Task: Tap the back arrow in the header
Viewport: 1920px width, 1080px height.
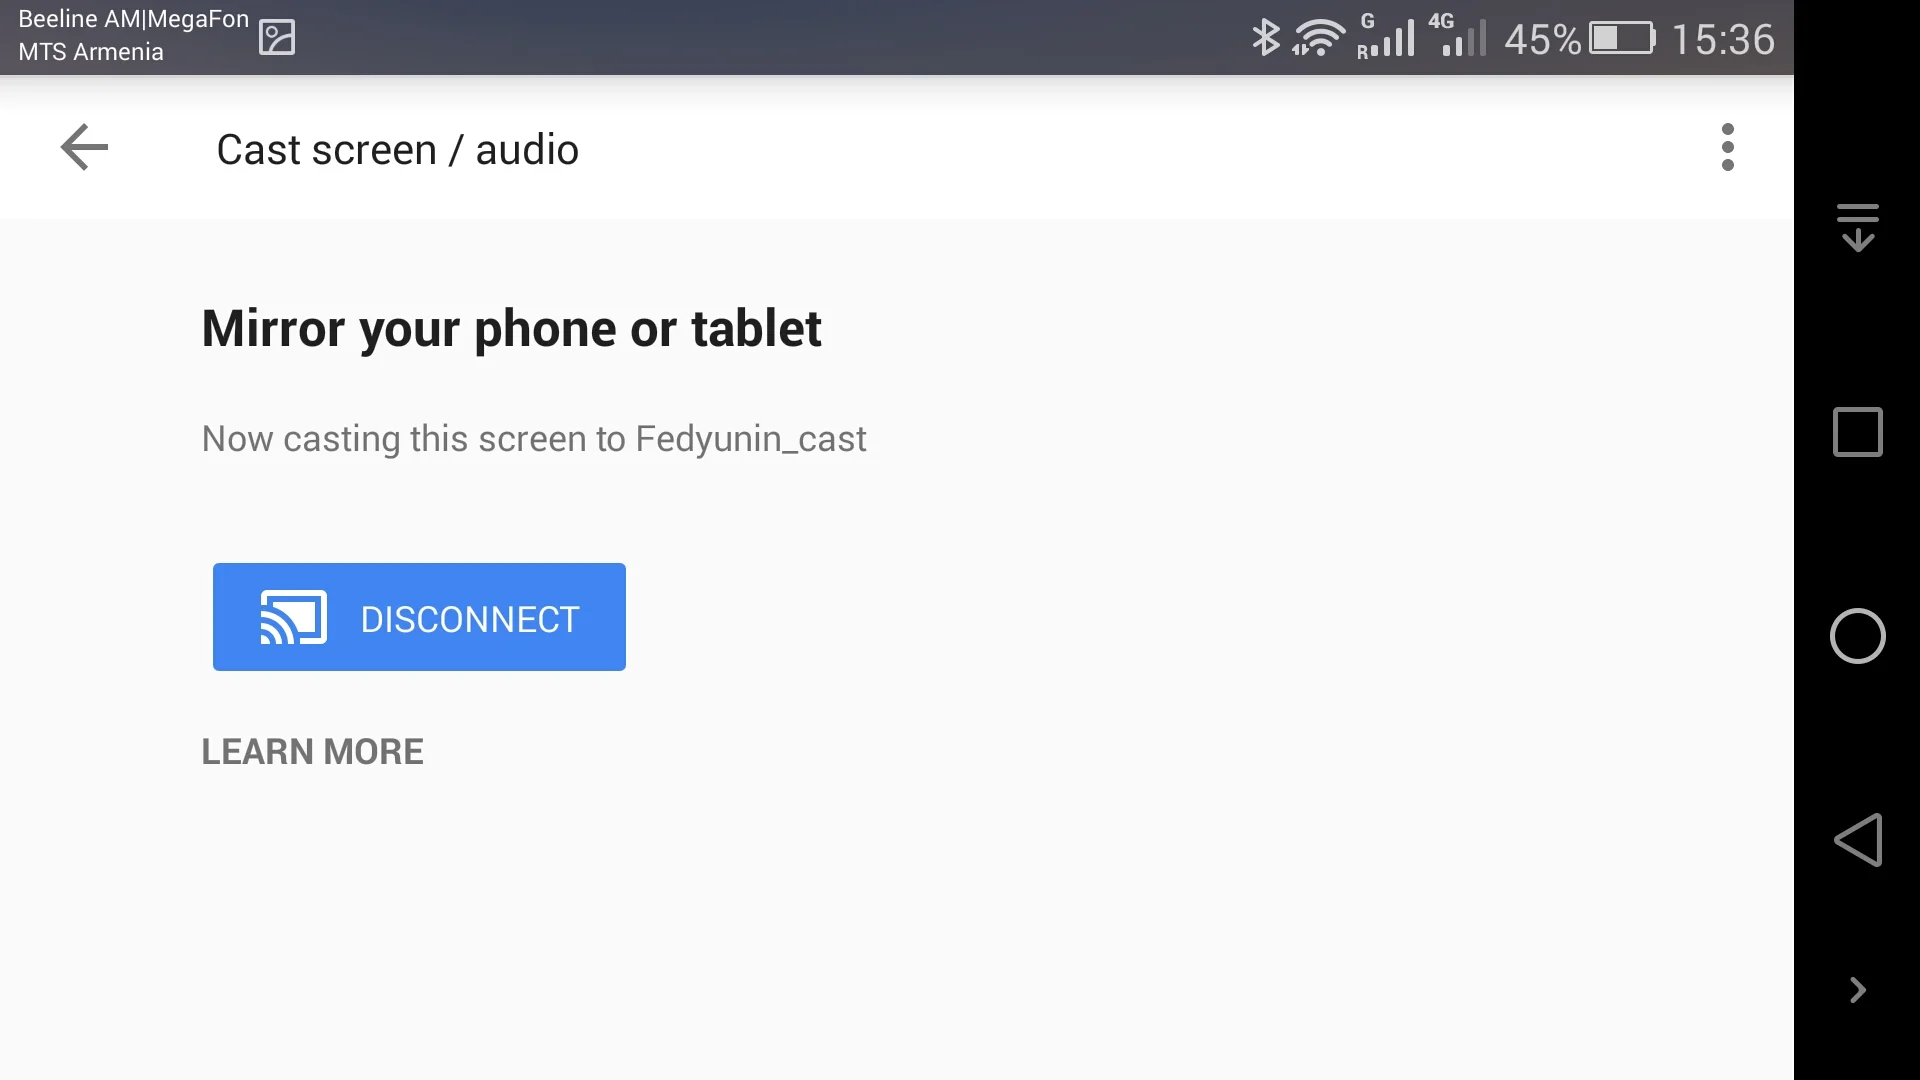Action: (84, 148)
